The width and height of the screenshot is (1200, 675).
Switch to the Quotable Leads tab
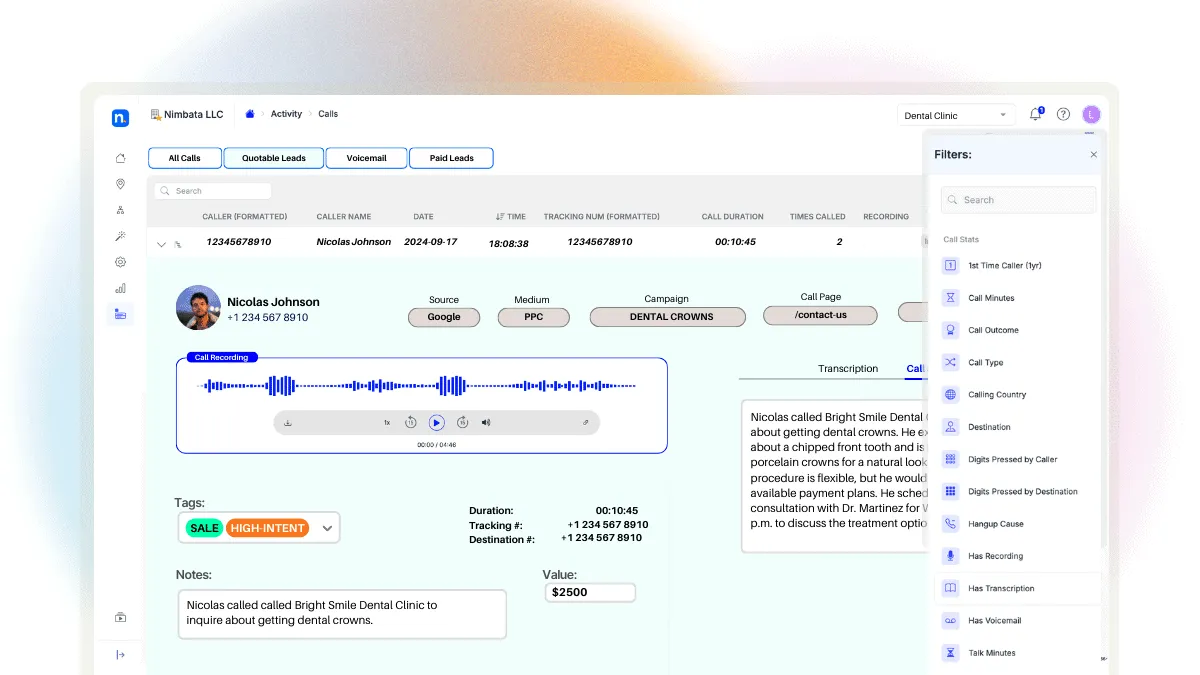273,158
